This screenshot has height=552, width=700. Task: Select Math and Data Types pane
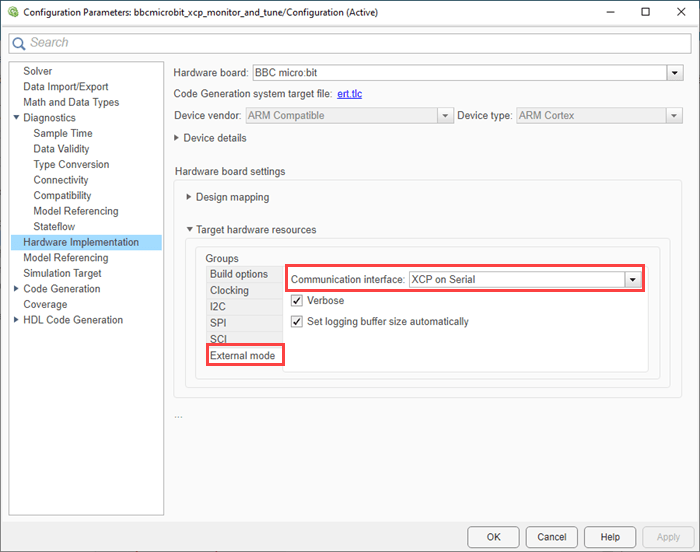coord(71,102)
